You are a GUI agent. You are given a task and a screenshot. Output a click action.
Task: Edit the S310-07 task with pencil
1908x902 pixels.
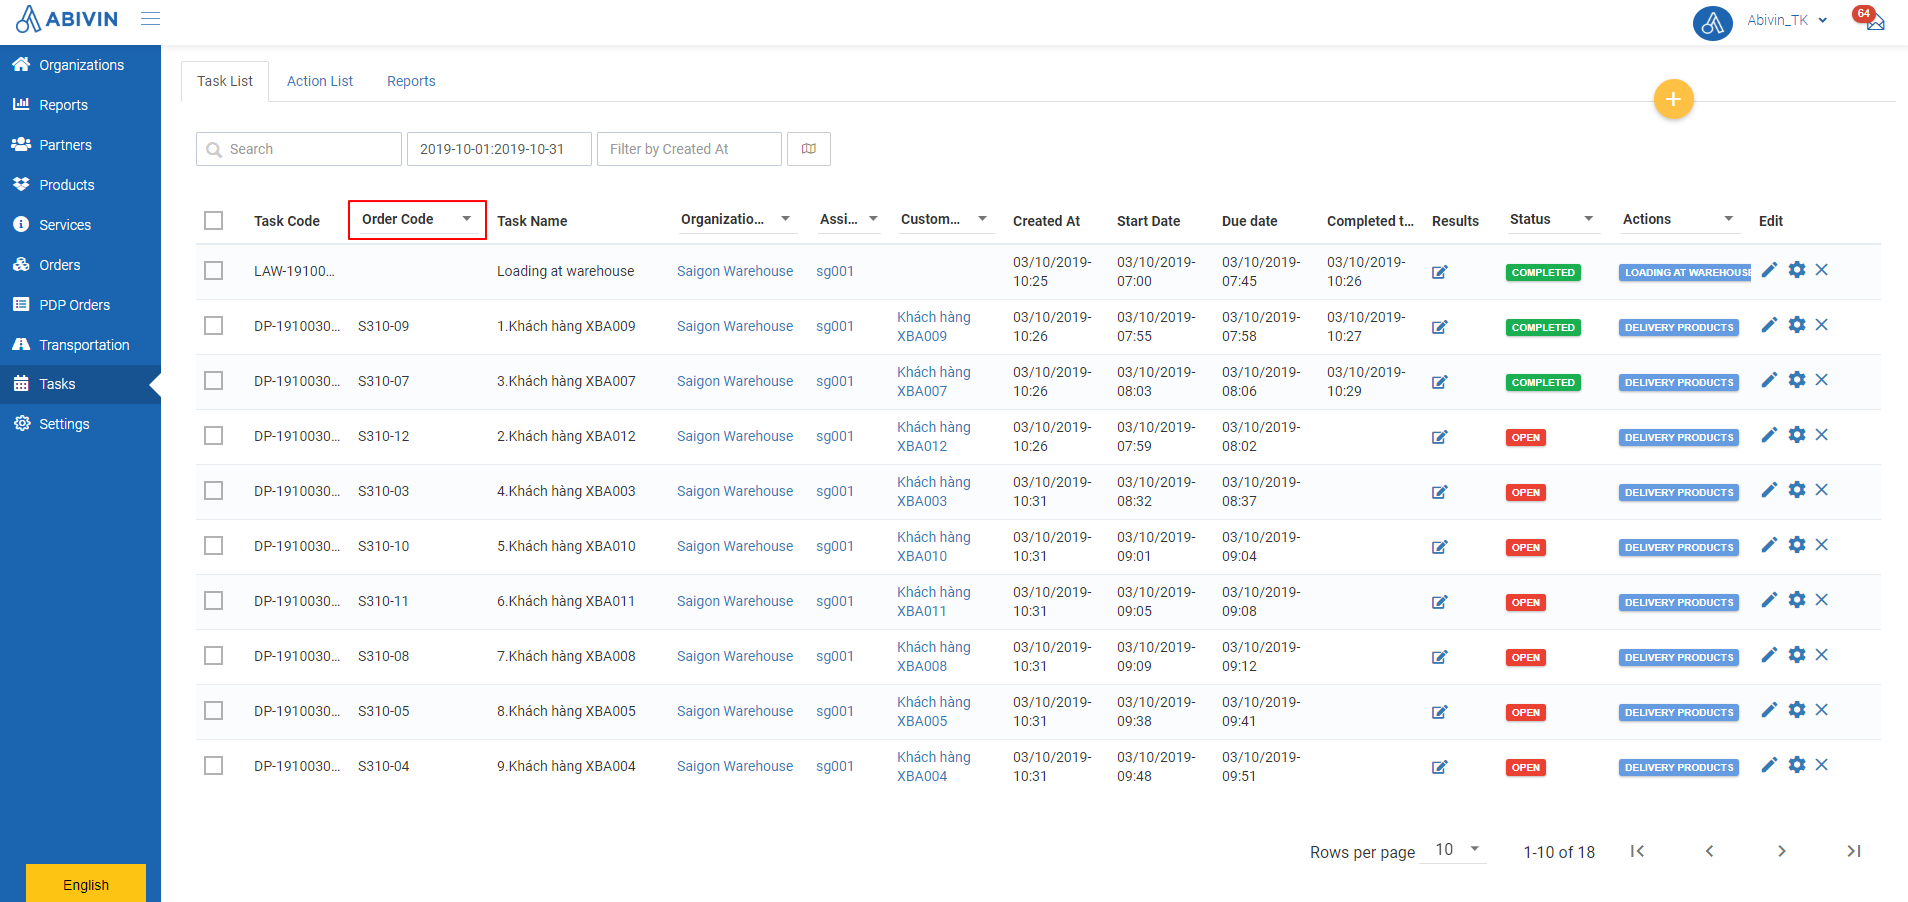coord(1769,380)
